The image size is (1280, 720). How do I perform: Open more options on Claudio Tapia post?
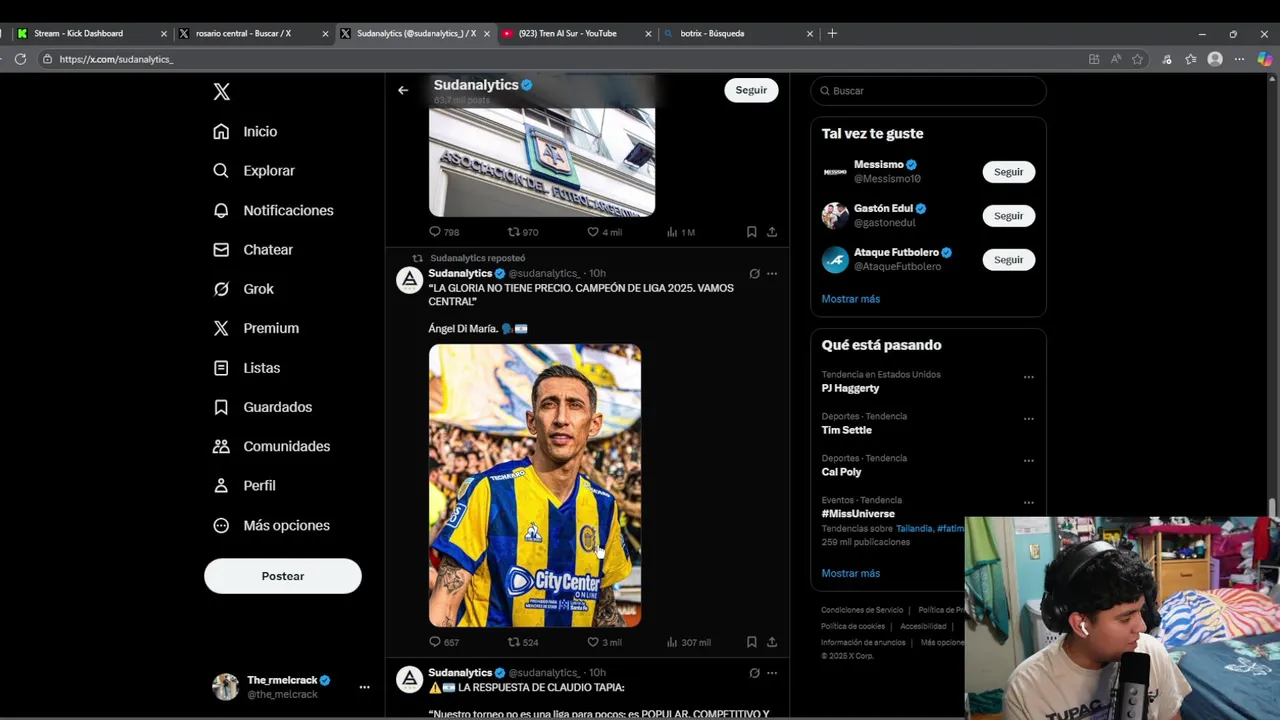(x=772, y=673)
